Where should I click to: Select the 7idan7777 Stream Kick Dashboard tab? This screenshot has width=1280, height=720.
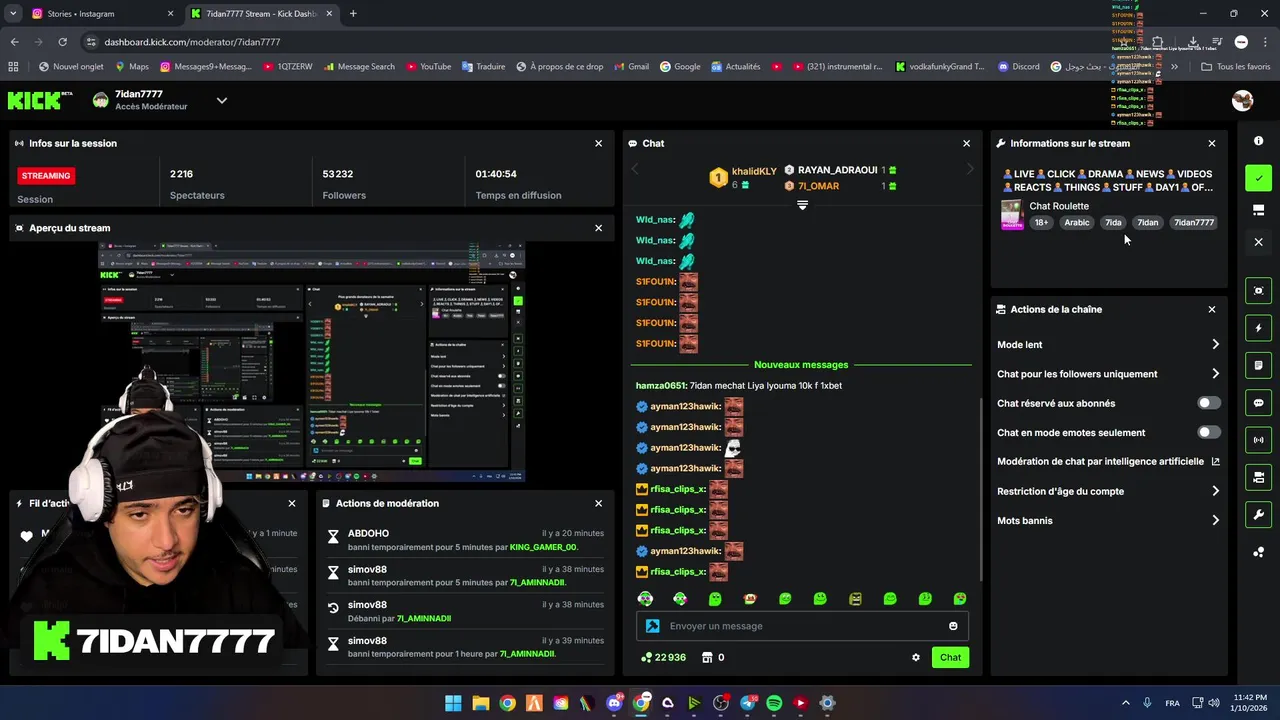click(260, 14)
